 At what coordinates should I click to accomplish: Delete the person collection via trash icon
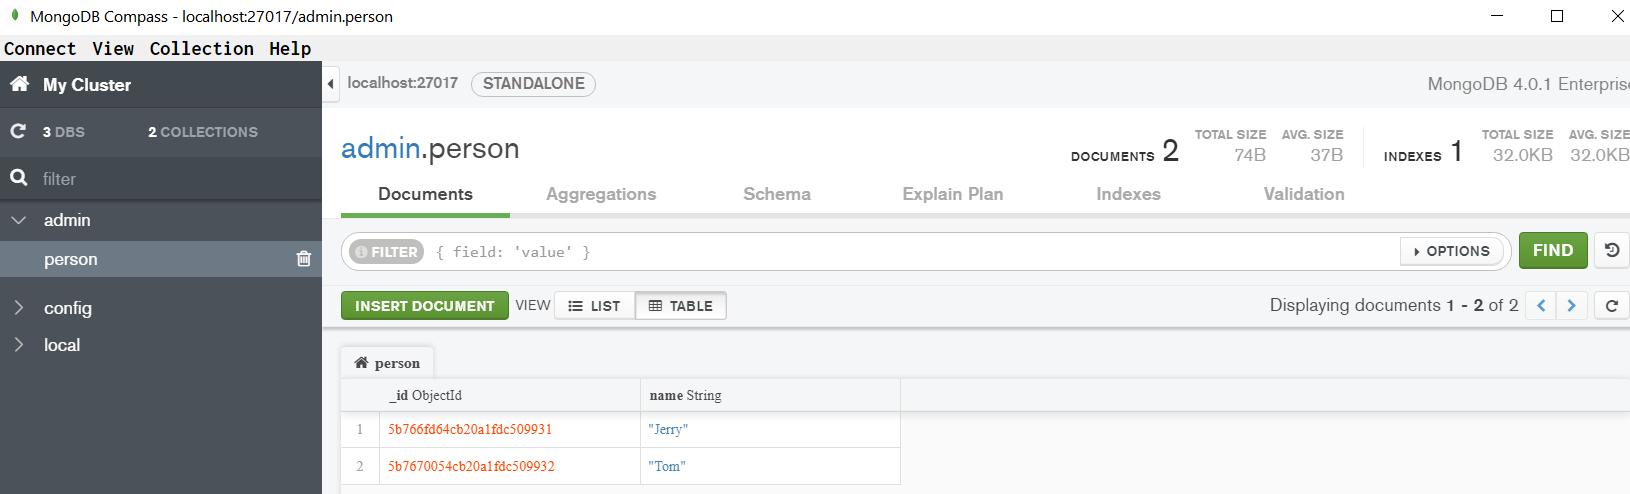pos(304,259)
